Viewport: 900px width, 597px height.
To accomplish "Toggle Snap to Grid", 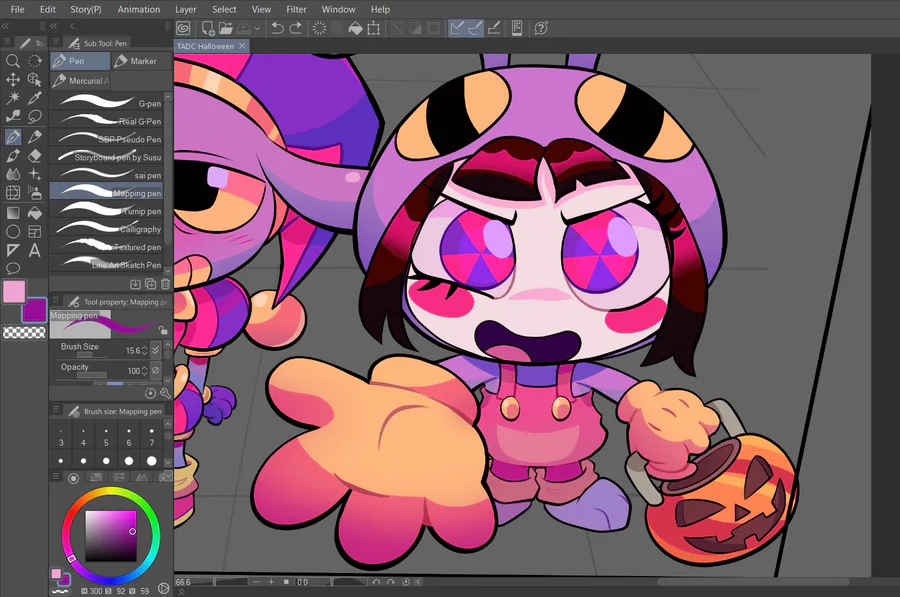I will tap(494, 28).
